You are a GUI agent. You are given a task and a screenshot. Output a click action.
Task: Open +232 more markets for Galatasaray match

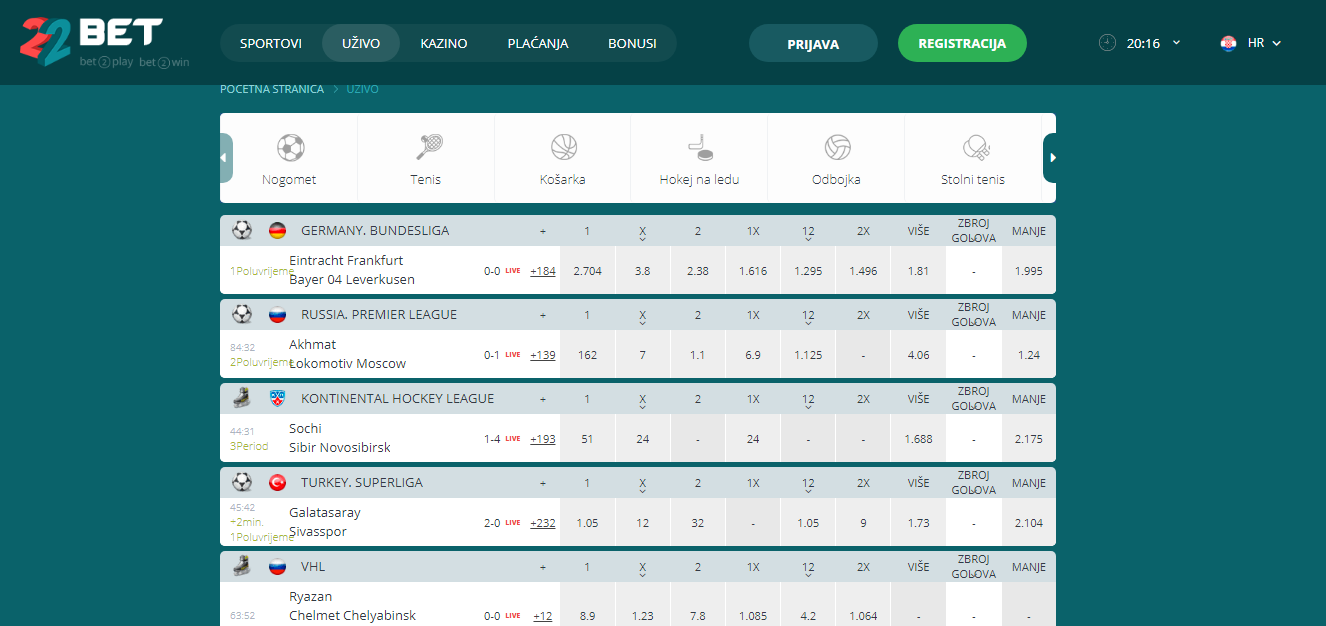point(543,523)
